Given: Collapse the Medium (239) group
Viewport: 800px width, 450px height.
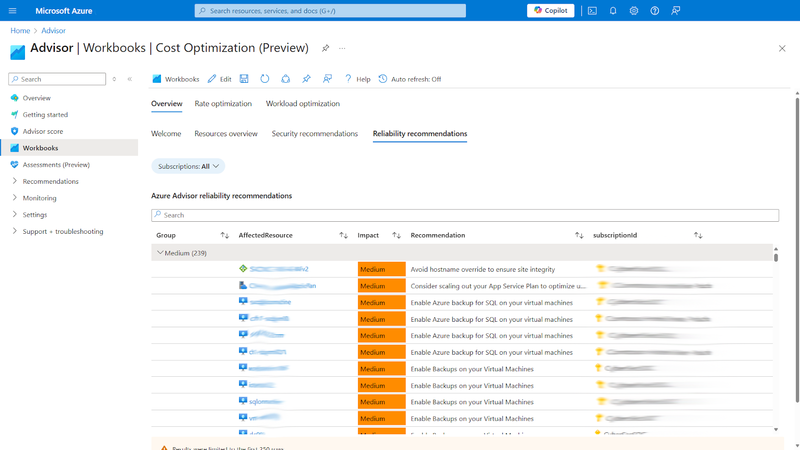Looking at the screenshot, I should 160,253.
